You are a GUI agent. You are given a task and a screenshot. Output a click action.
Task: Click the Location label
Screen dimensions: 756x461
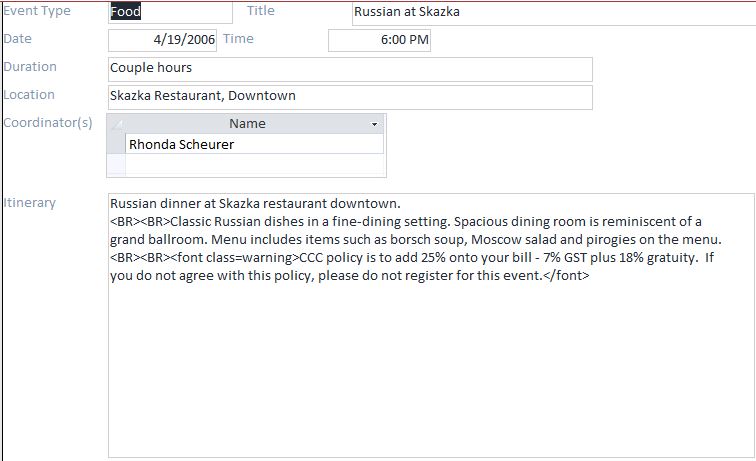click(x=30, y=95)
